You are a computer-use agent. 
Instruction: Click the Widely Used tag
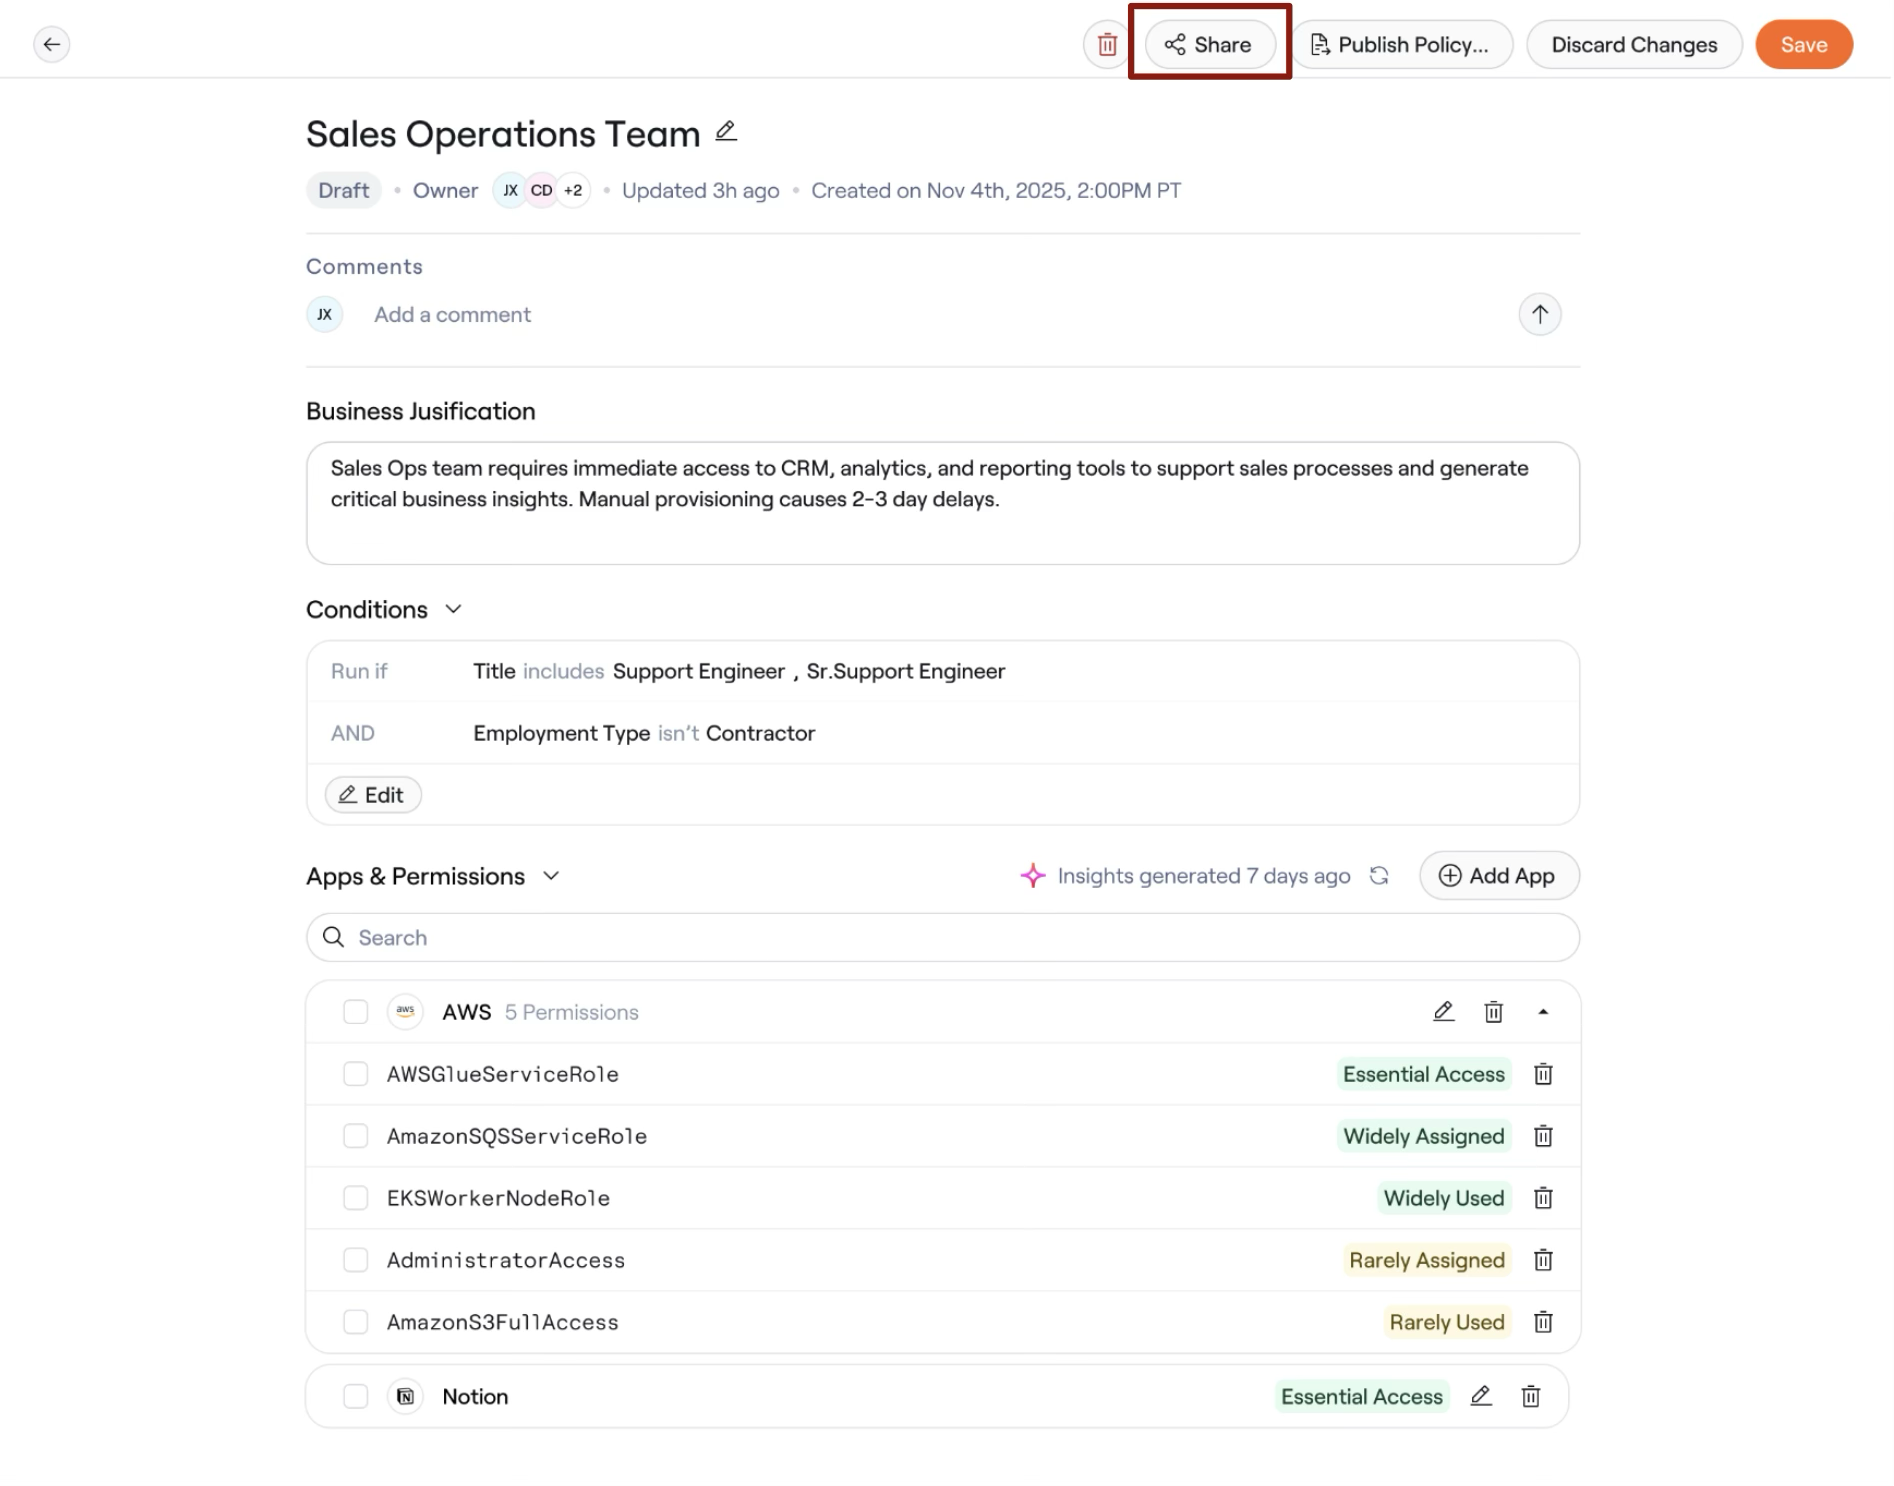tap(1443, 1198)
